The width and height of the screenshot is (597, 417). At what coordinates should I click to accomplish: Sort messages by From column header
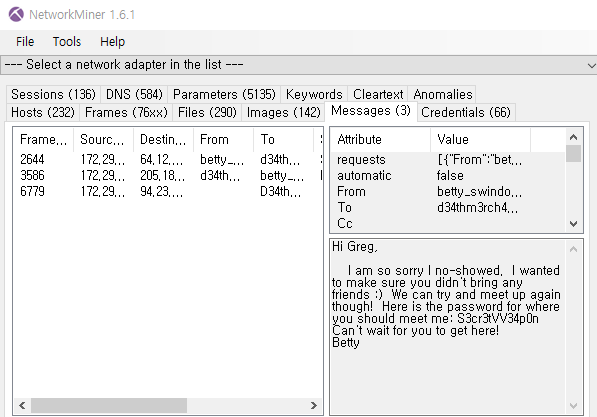pos(223,139)
